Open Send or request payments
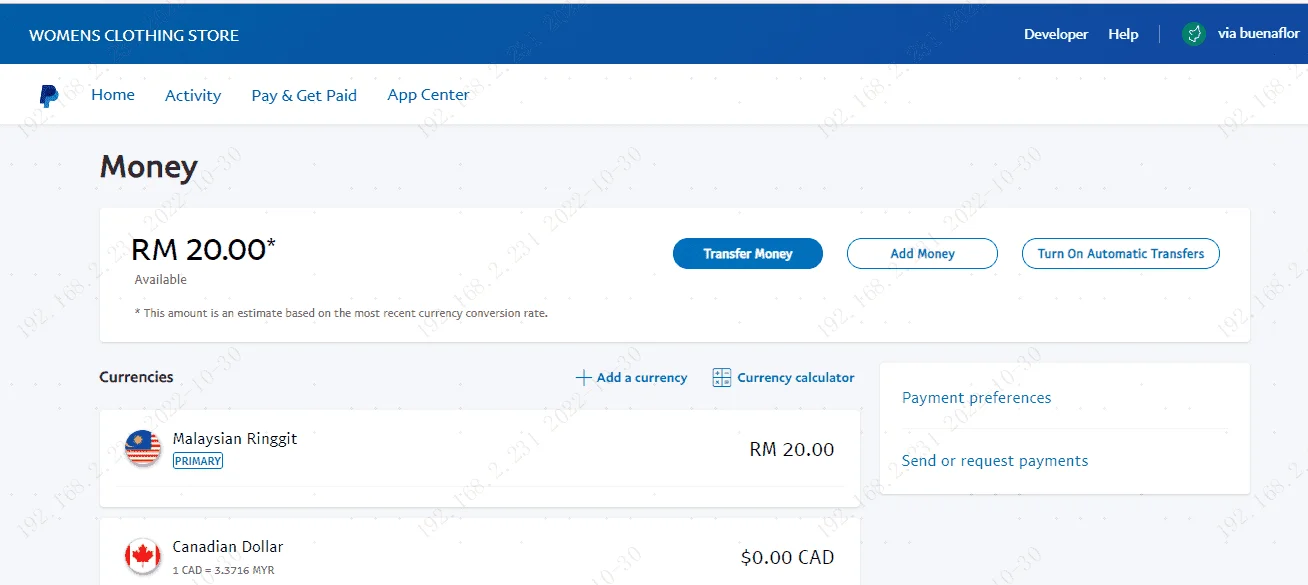The image size is (1308, 585). pyautogui.click(x=995, y=461)
